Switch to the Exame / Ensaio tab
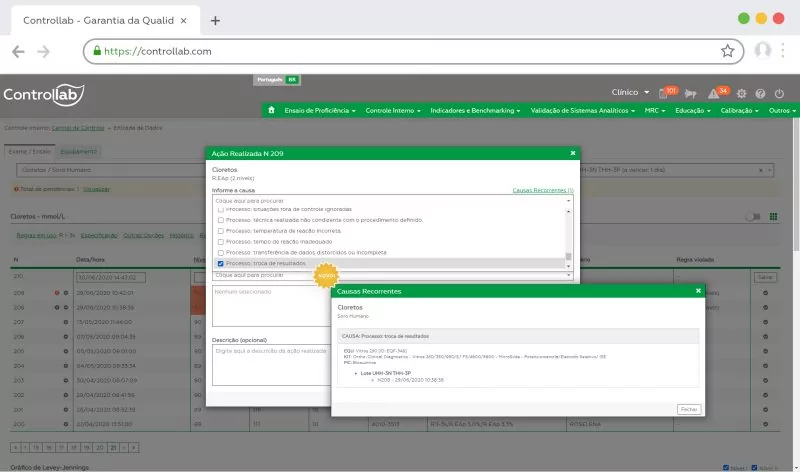This screenshot has height=472, width=800. (30, 152)
